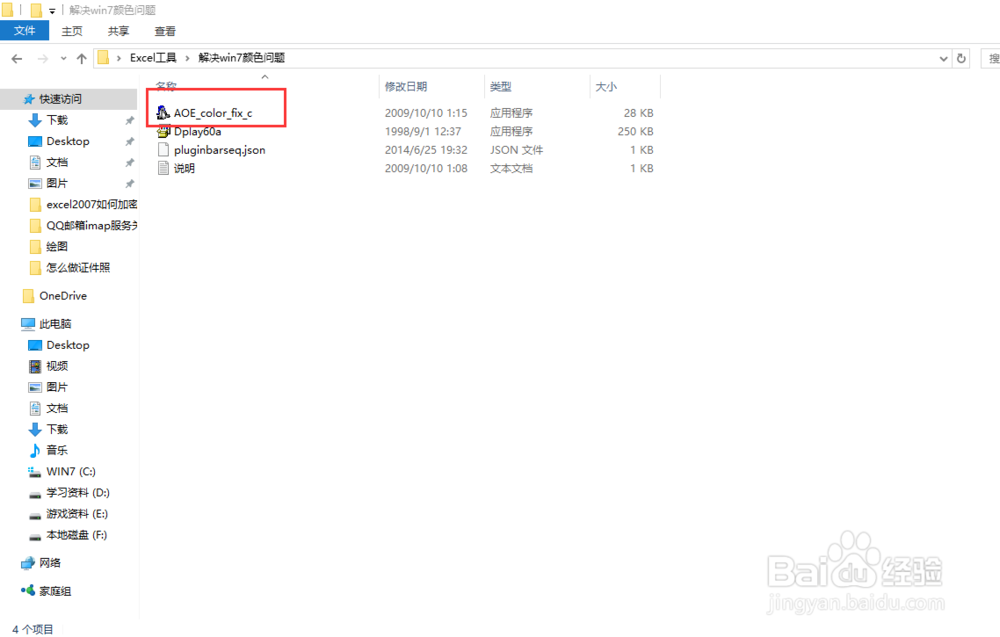Select the Dplay60a application icon

pos(163,131)
